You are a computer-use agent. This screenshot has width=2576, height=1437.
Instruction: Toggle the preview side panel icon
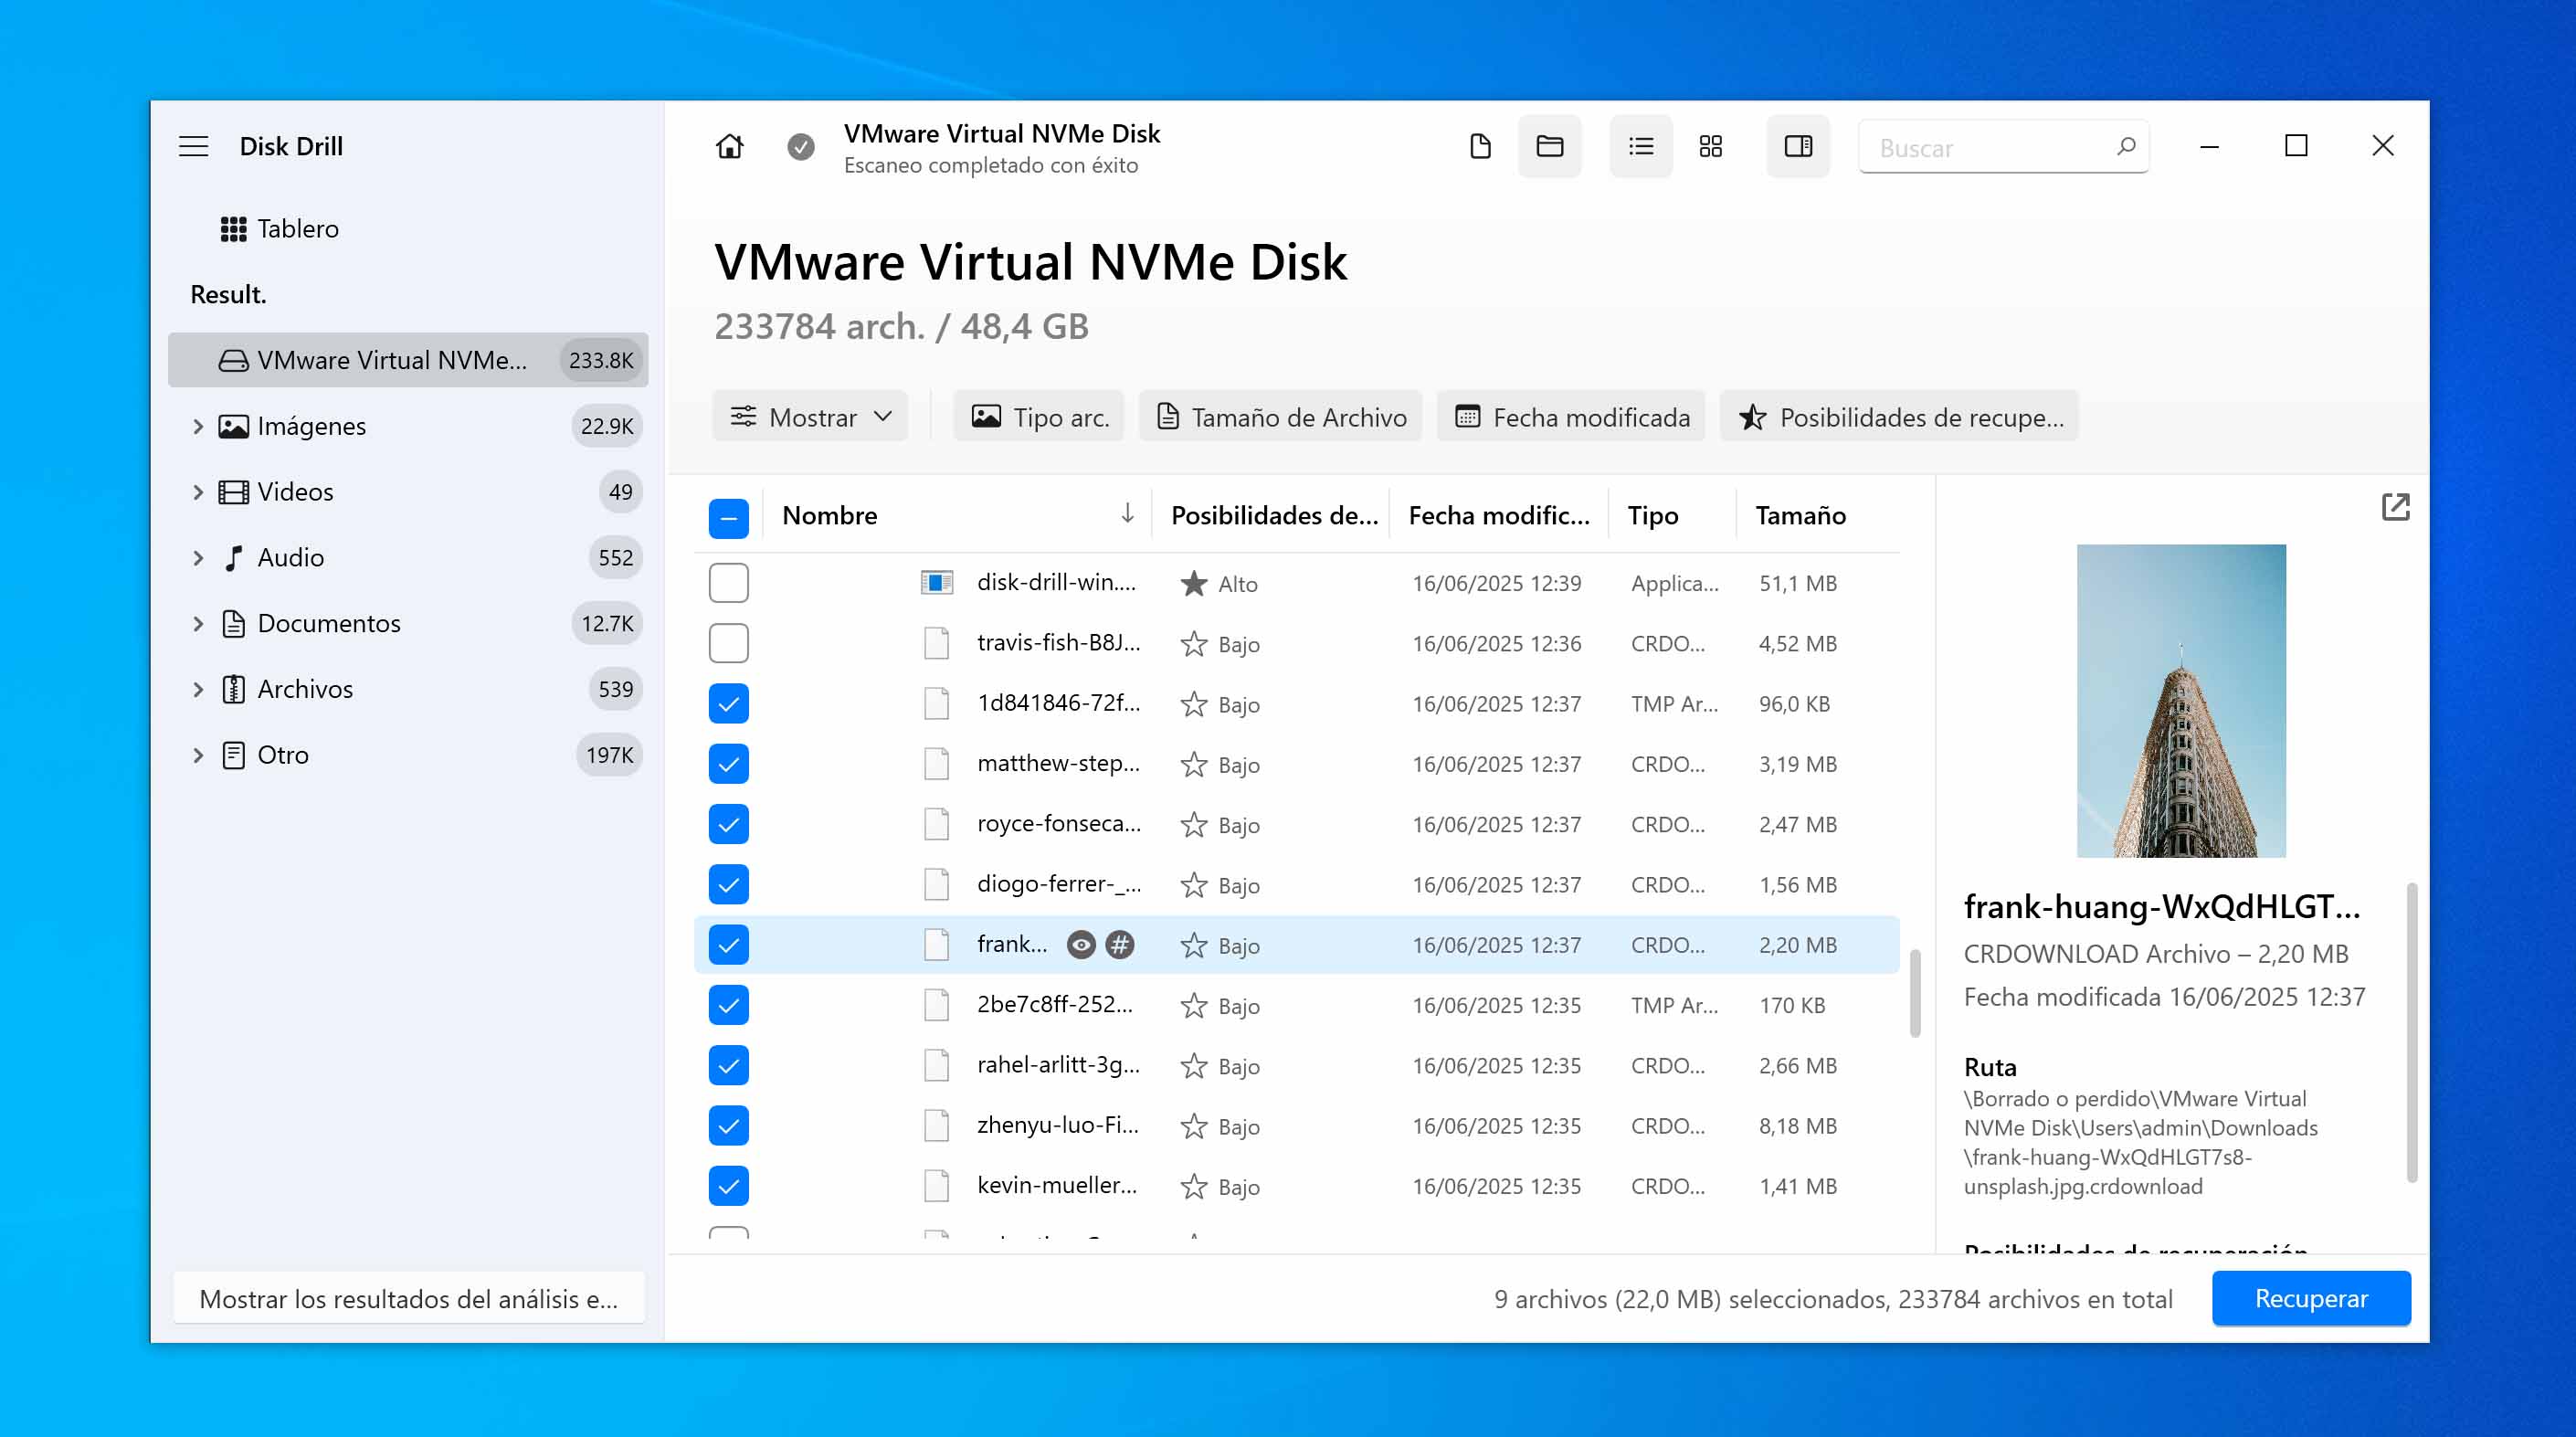pyautogui.click(x=1797, y=146)
